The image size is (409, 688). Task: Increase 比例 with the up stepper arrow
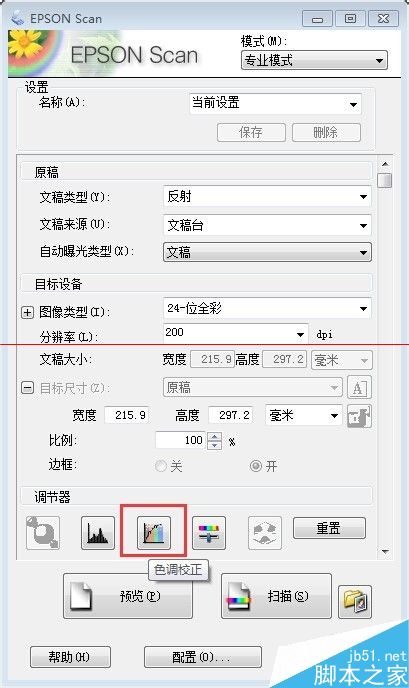point(214,437)
